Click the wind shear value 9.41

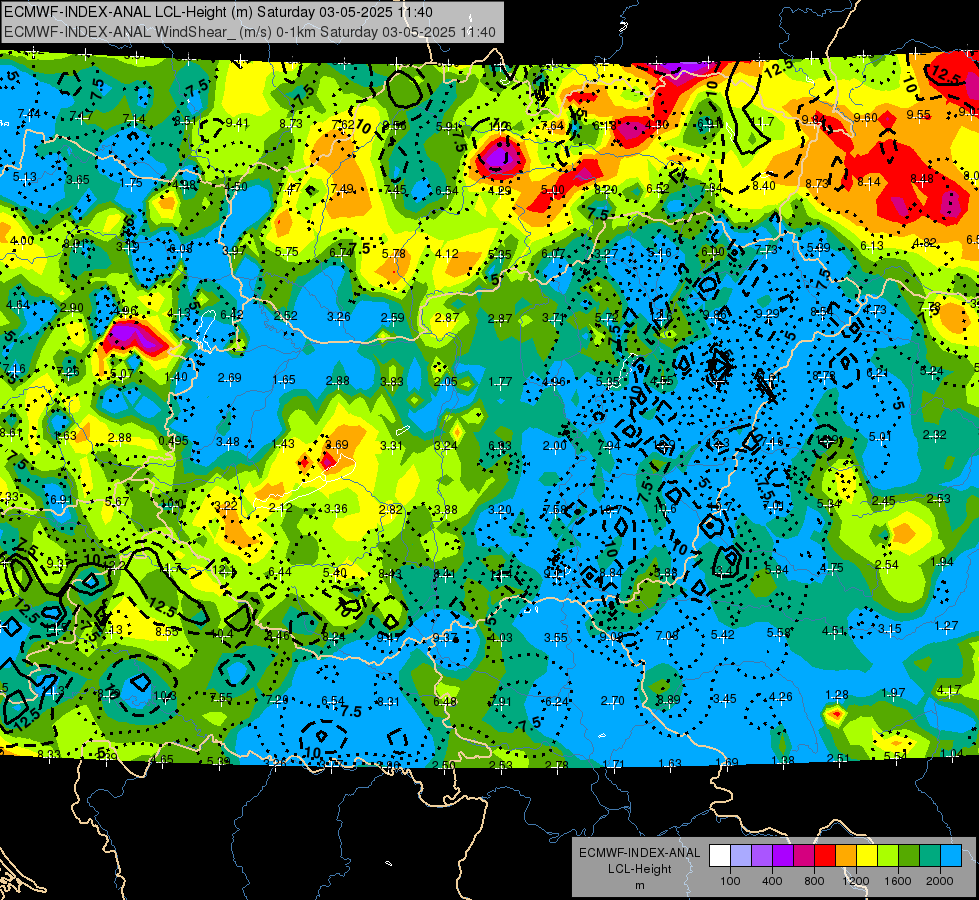[237, 123]
